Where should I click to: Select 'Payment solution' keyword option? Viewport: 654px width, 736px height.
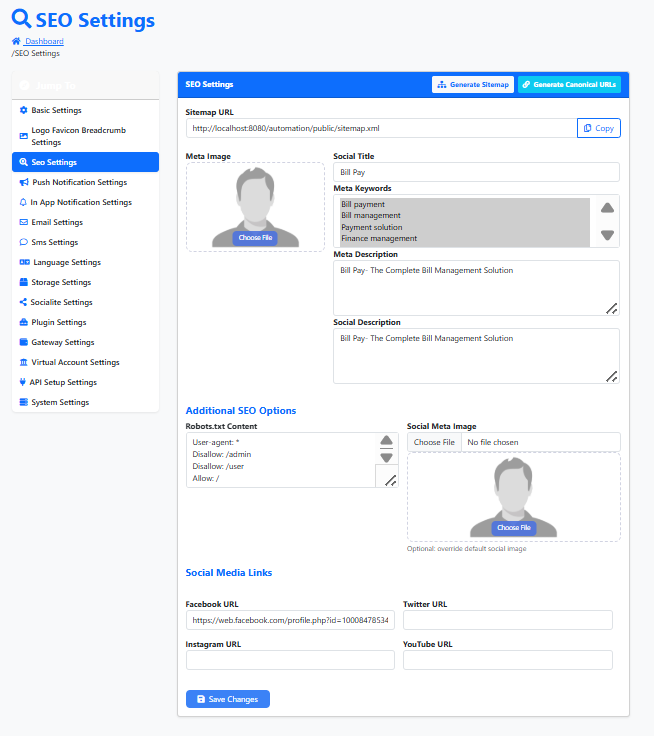click(465, 227)
